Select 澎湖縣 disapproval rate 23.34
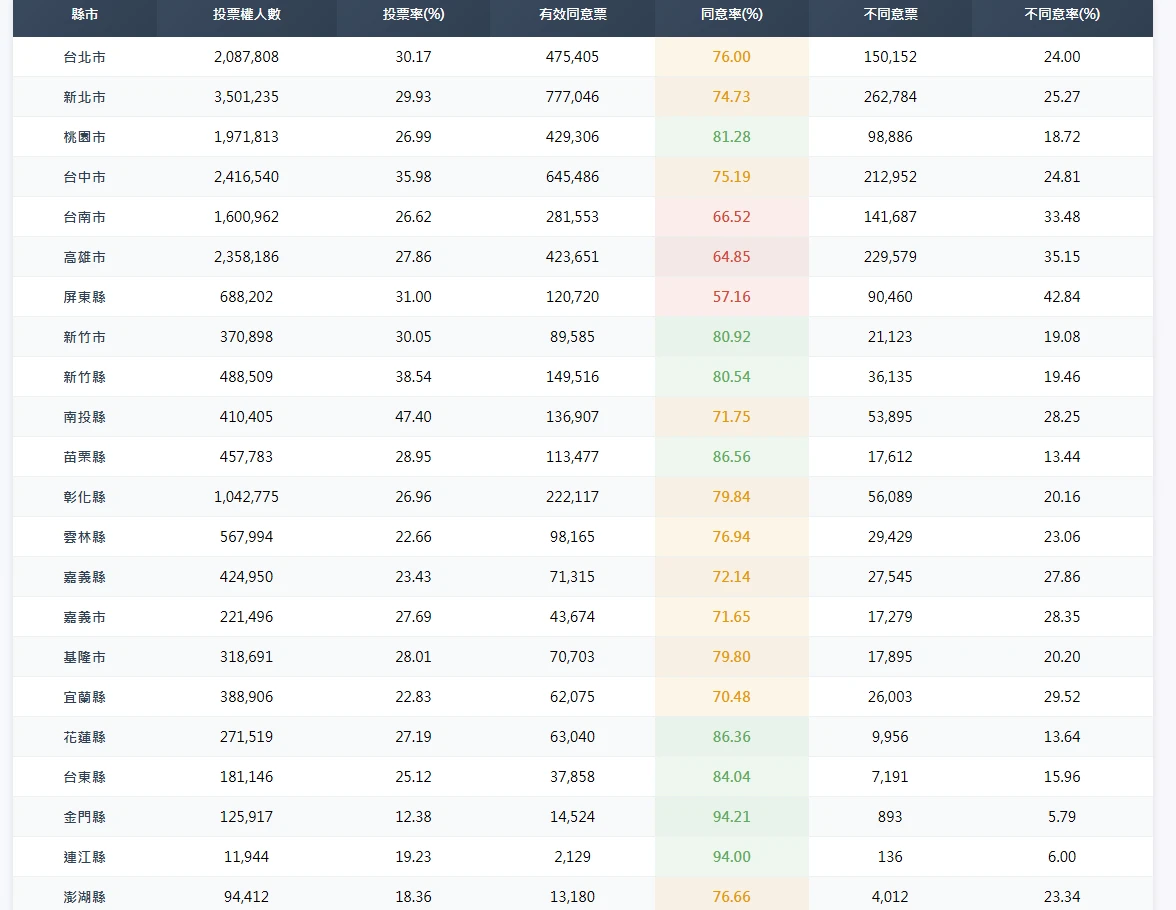Image resolution: width=1176 pixels, height=910 pixels. (1062, 896)
